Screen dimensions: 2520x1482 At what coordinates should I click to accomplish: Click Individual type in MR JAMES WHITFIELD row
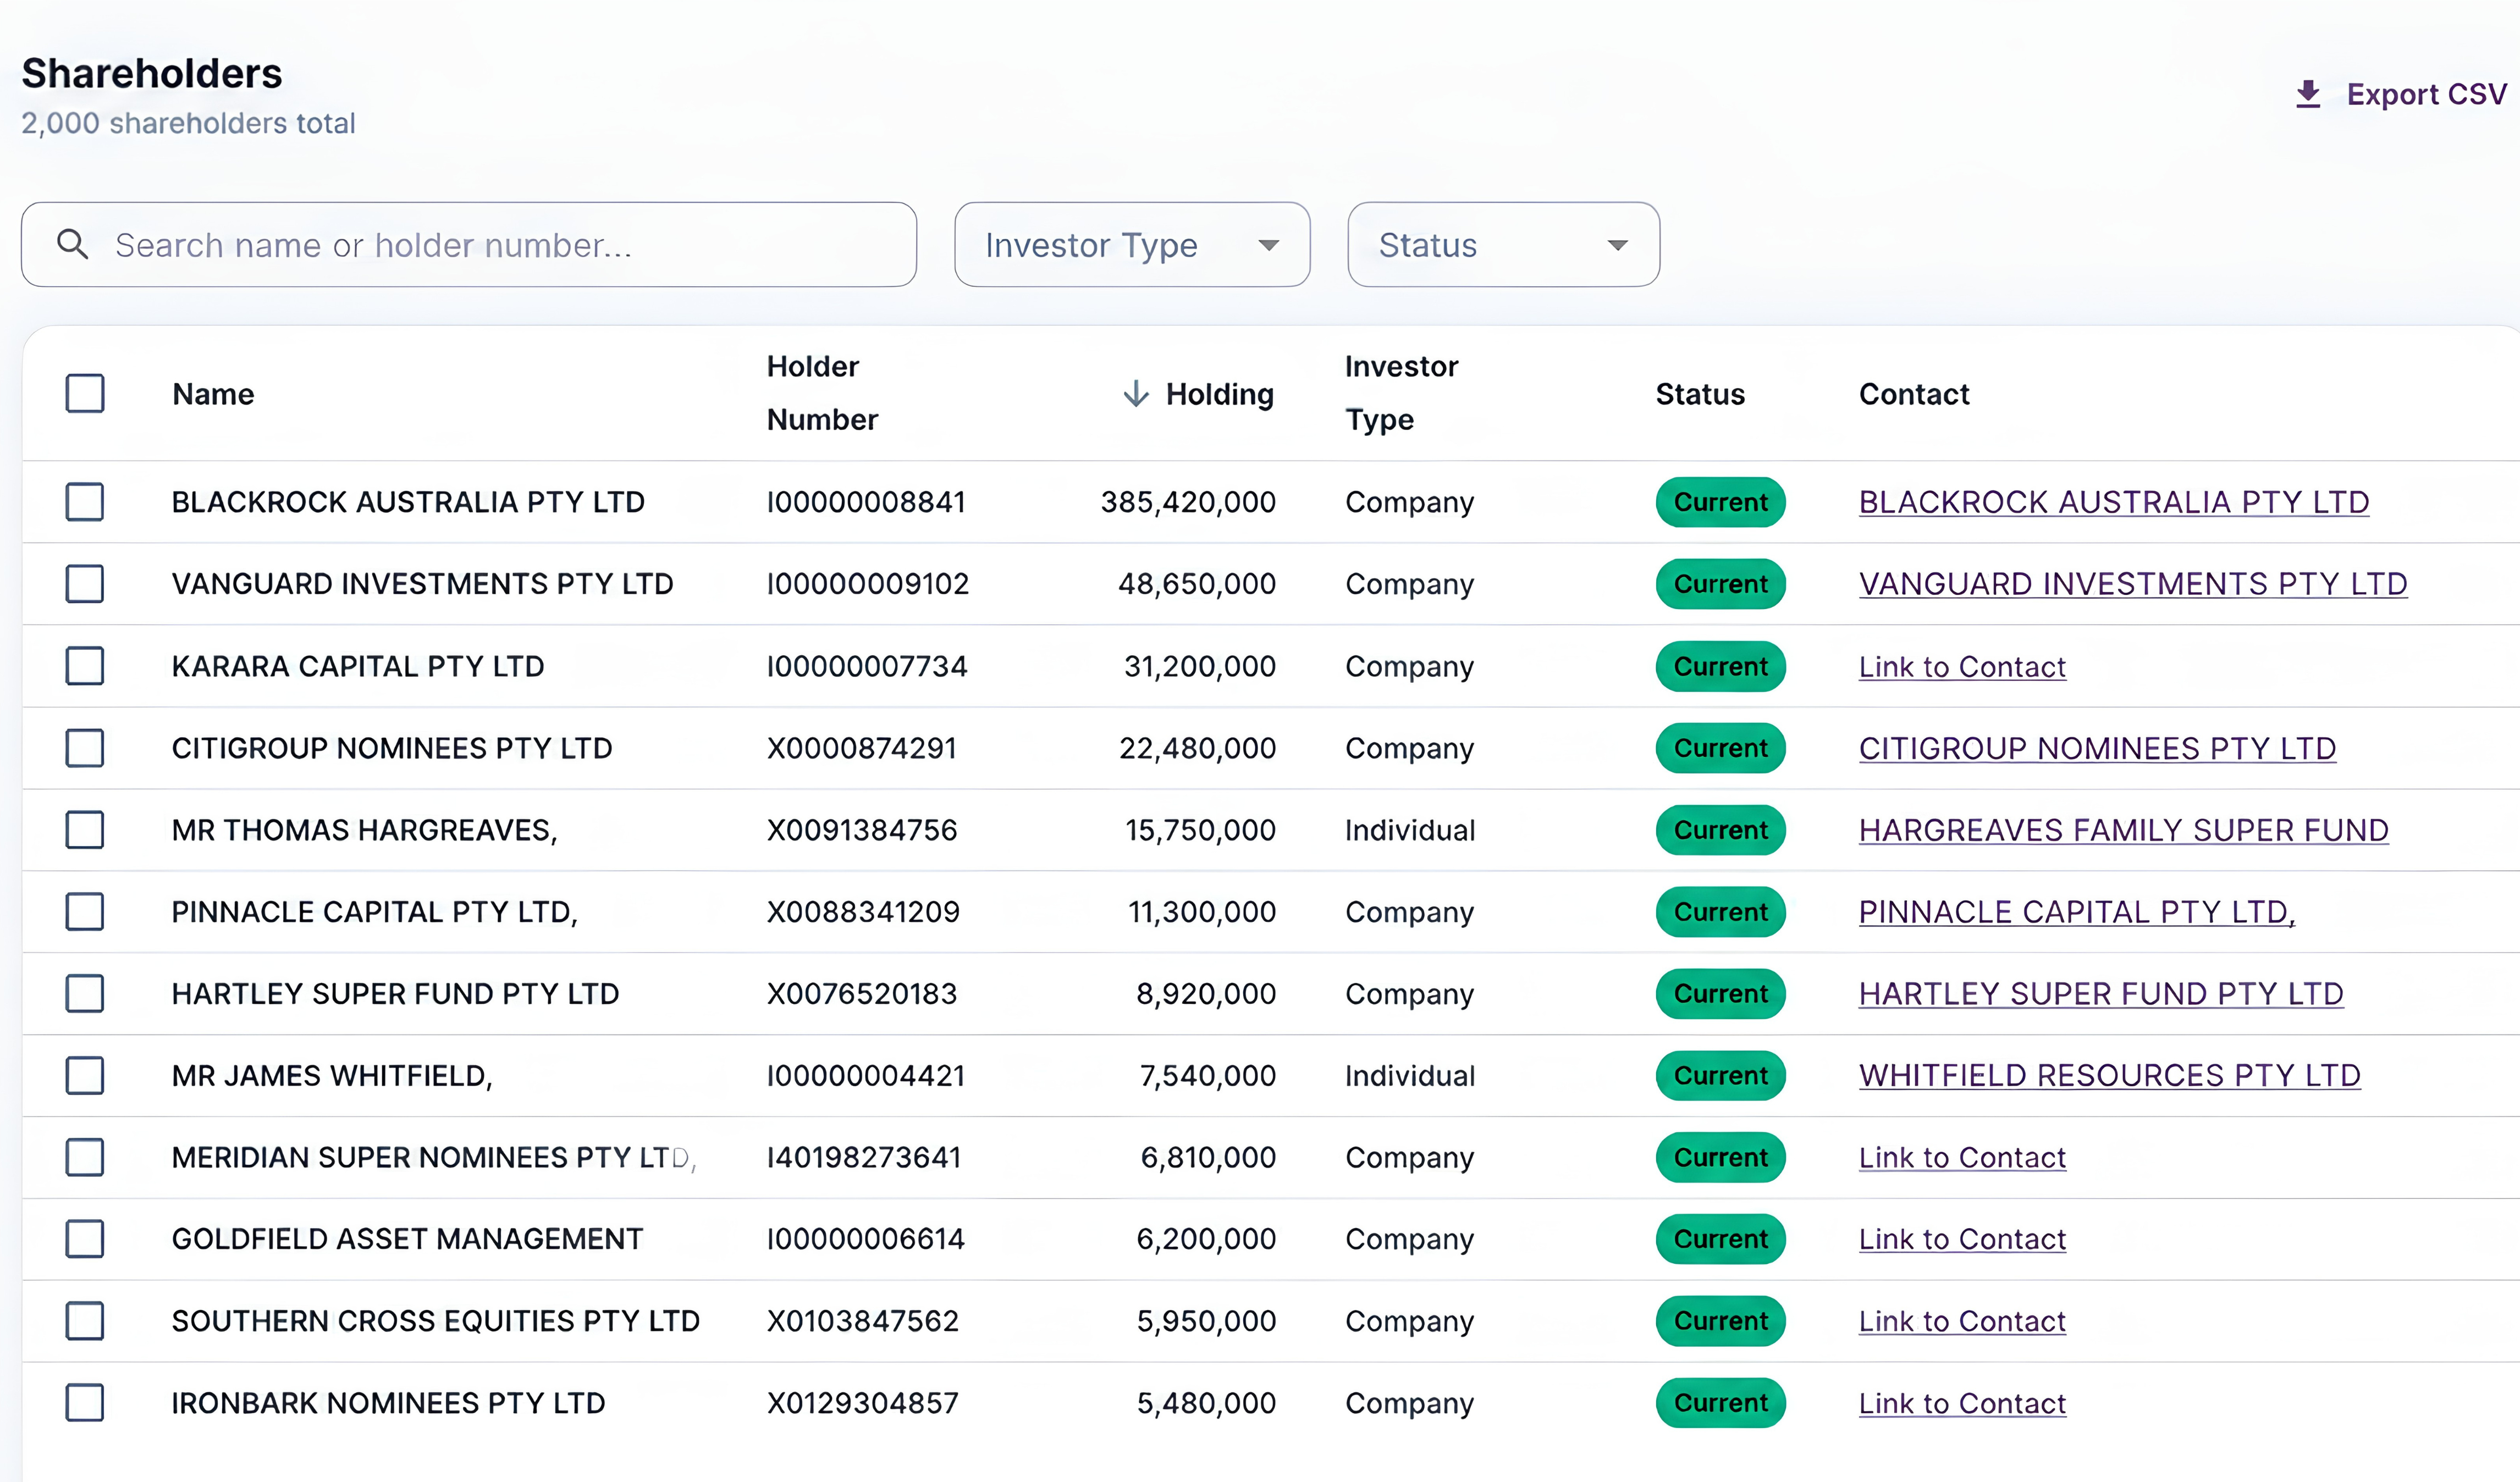pos(1410,1076)
